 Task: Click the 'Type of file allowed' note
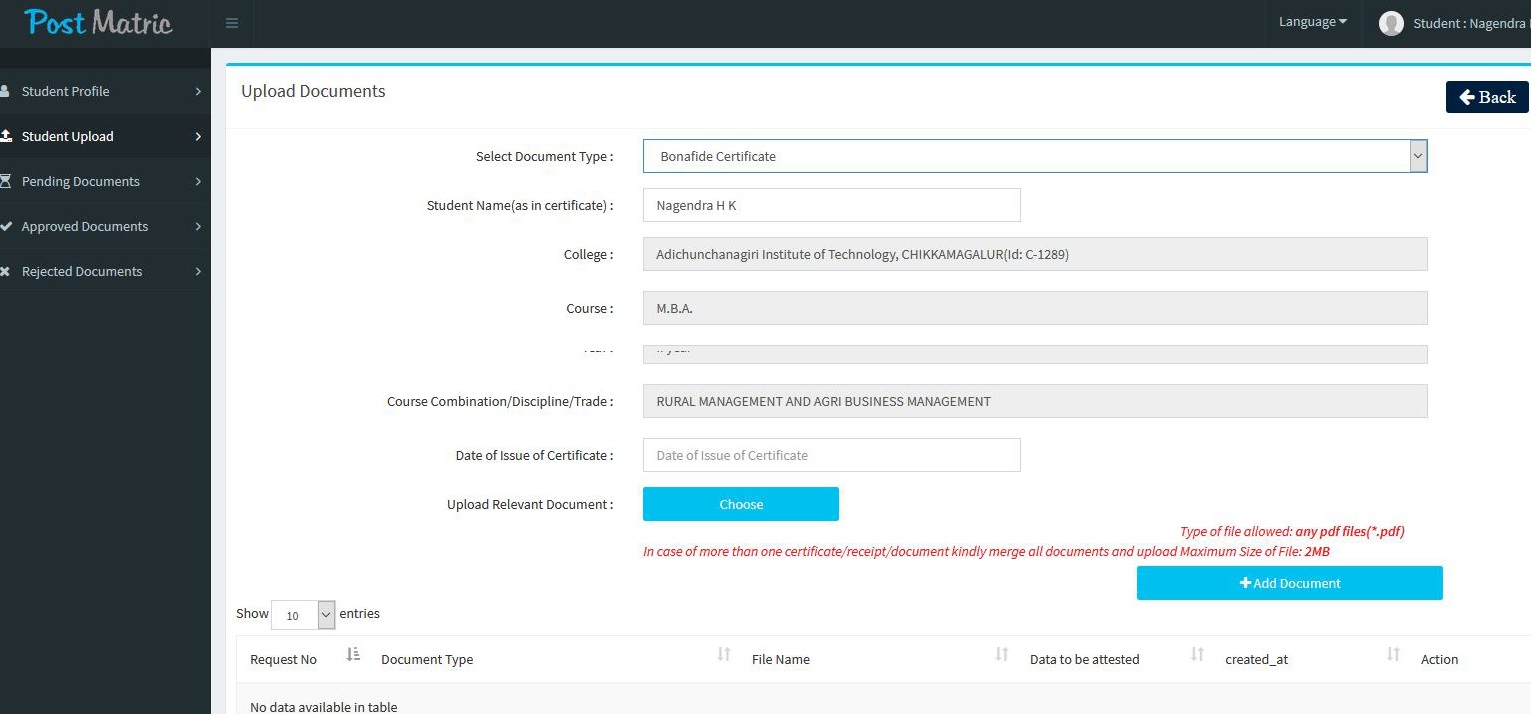point(1292,532)
